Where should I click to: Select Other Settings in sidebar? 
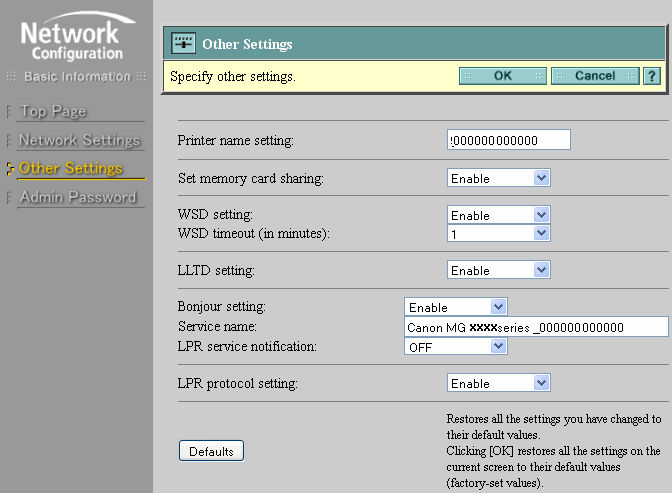click(x=71, y=168)
